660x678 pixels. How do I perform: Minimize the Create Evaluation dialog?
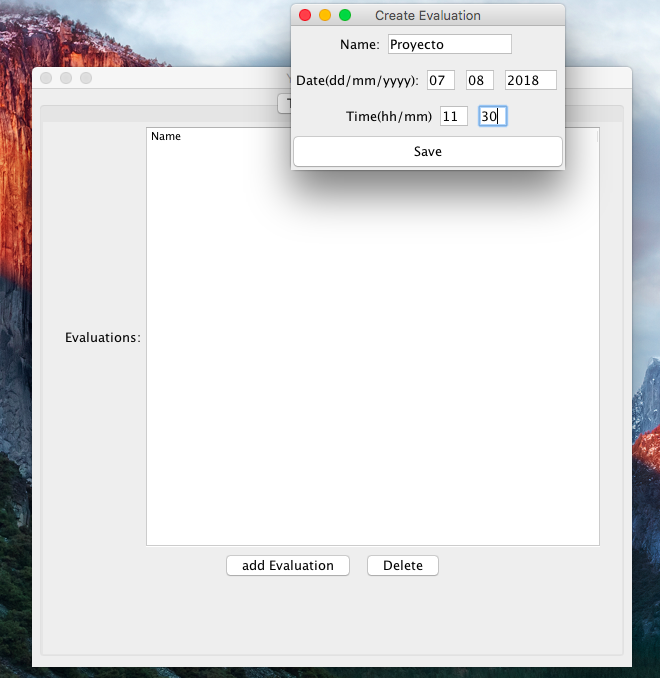(x=325, y=15)
